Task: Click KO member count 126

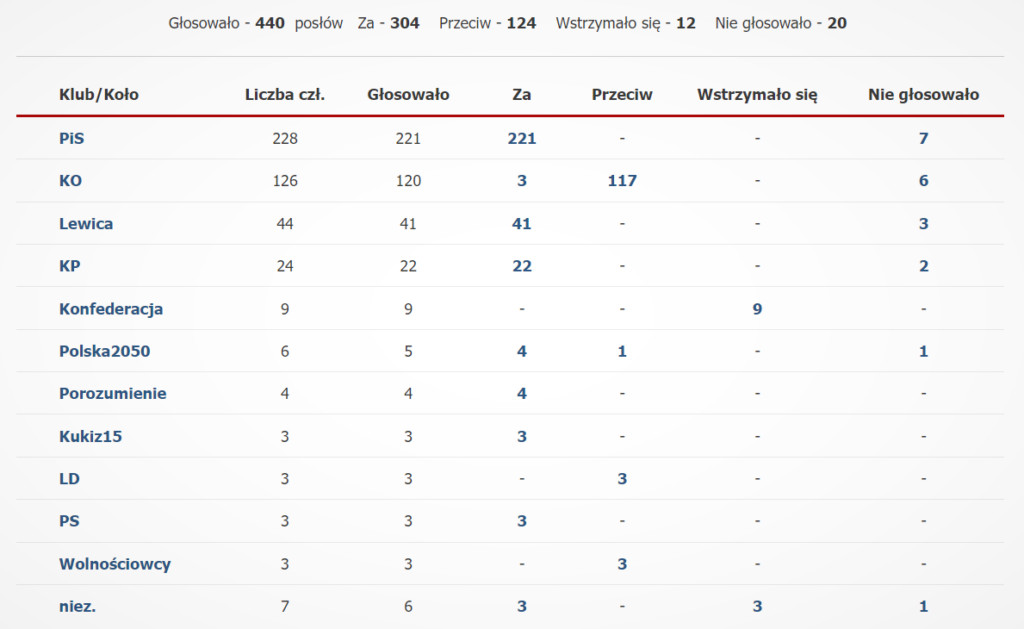Action: (x=285, y=181)
